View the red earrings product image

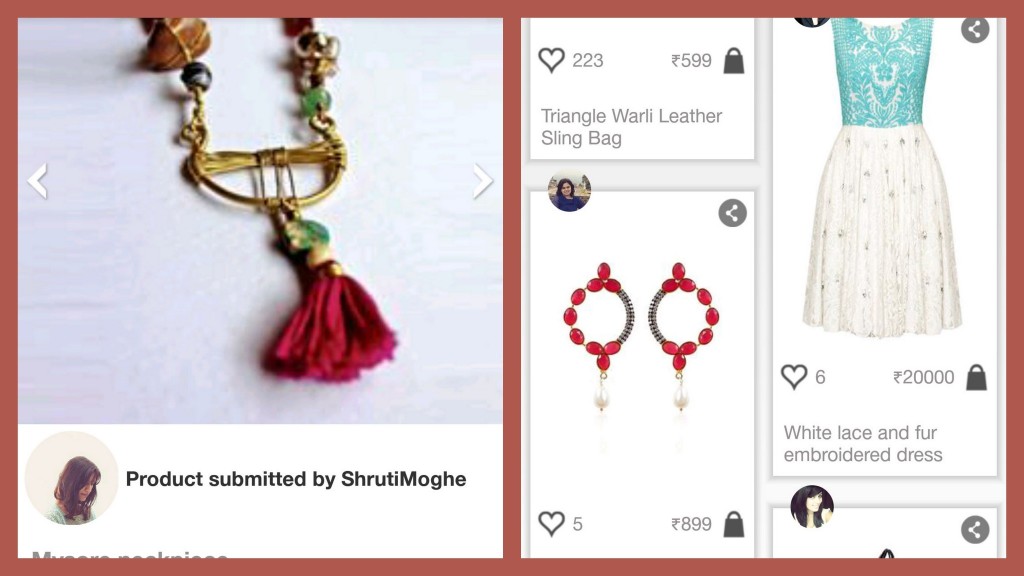641,336
